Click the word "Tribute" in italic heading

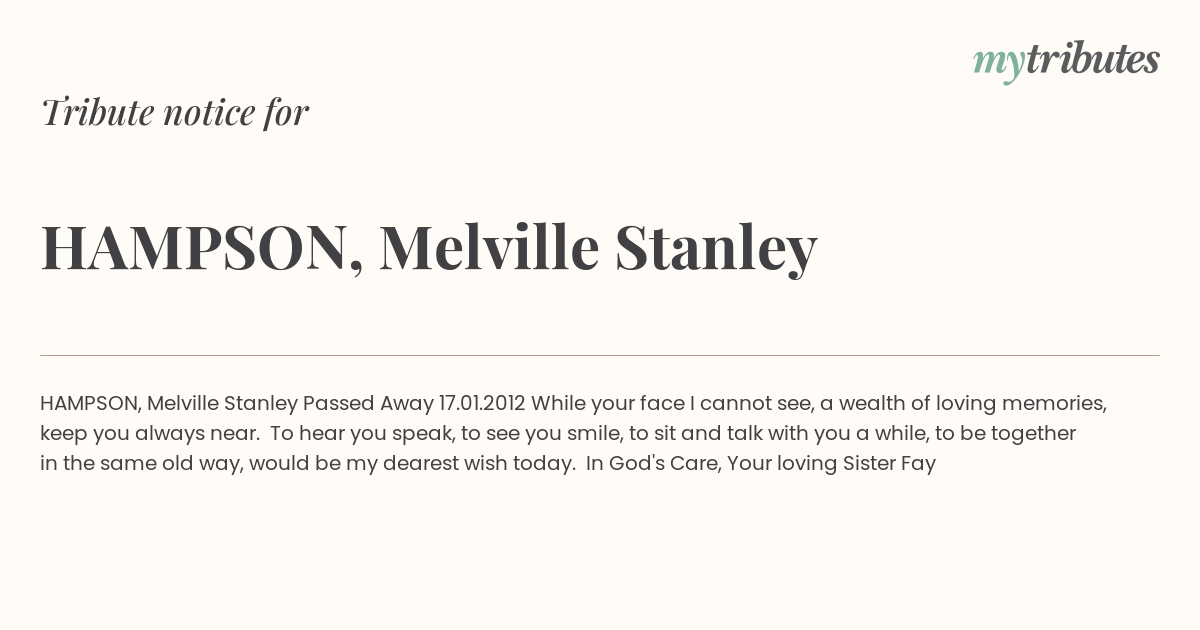96,113
